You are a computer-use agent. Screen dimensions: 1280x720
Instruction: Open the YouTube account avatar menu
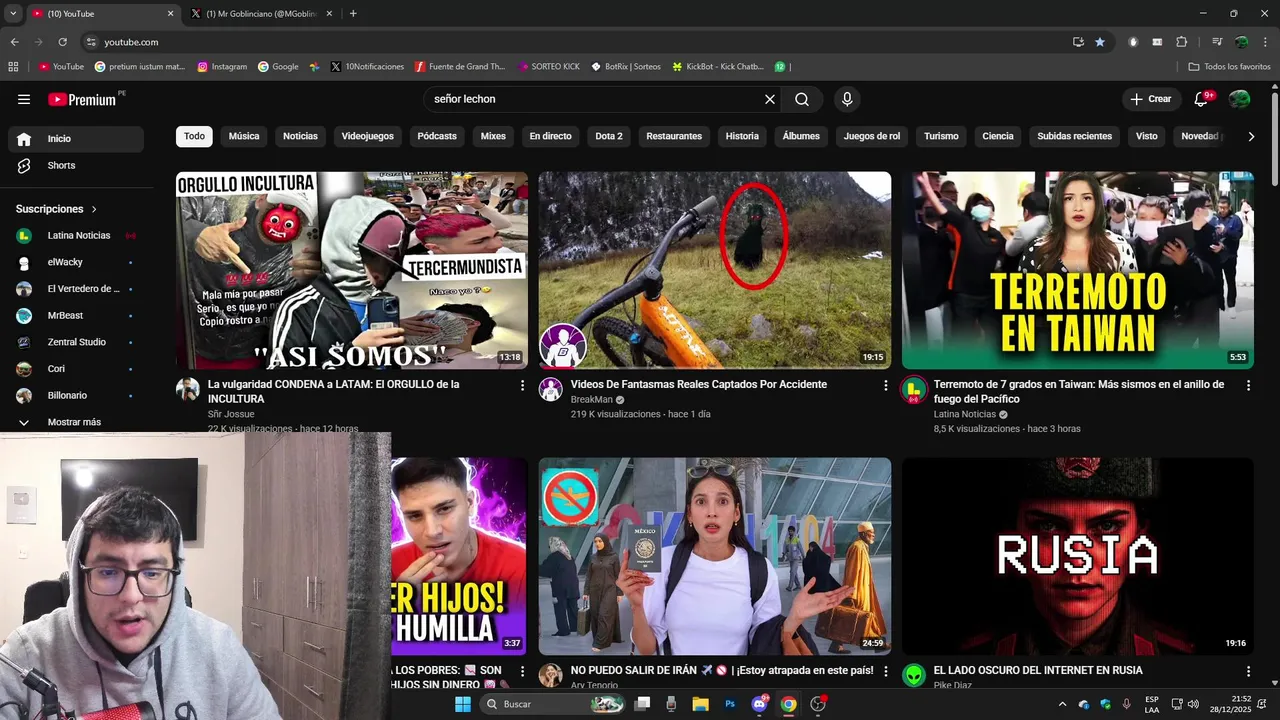(x=1239, y=99)
